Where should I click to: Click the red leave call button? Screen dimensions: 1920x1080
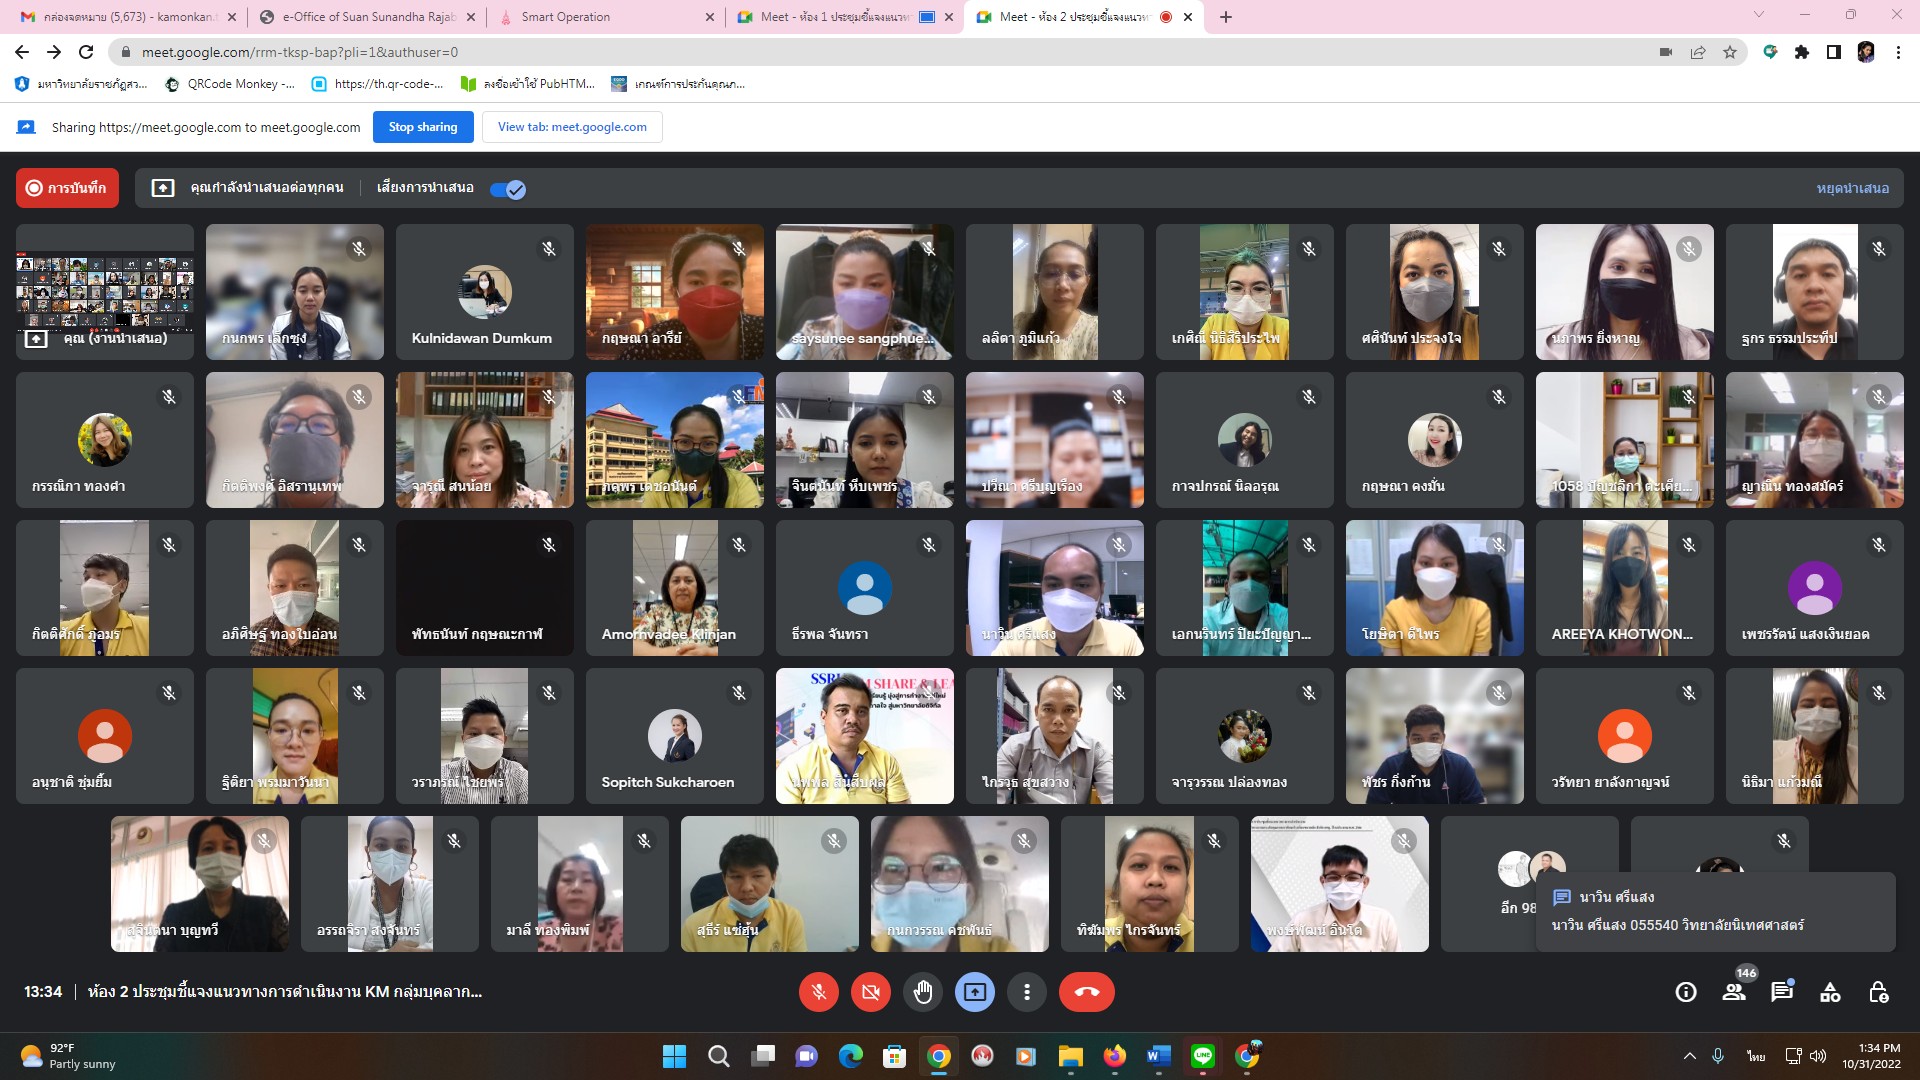click(x=1086, y=992)
